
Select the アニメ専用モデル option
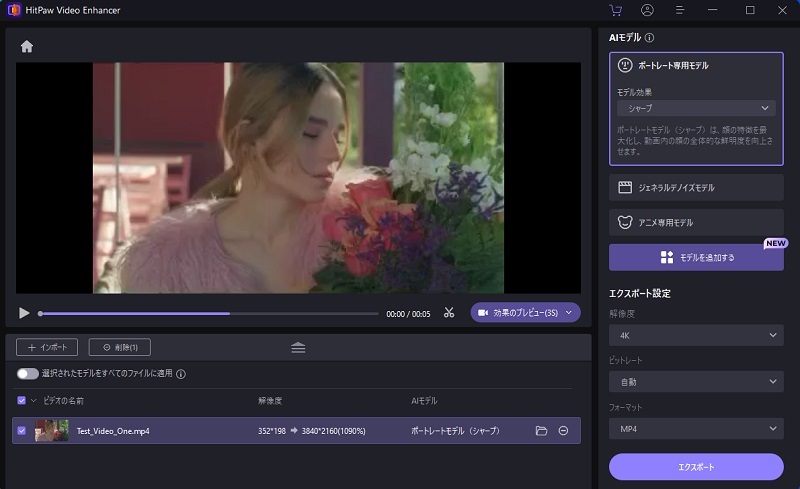click(696, 222)
